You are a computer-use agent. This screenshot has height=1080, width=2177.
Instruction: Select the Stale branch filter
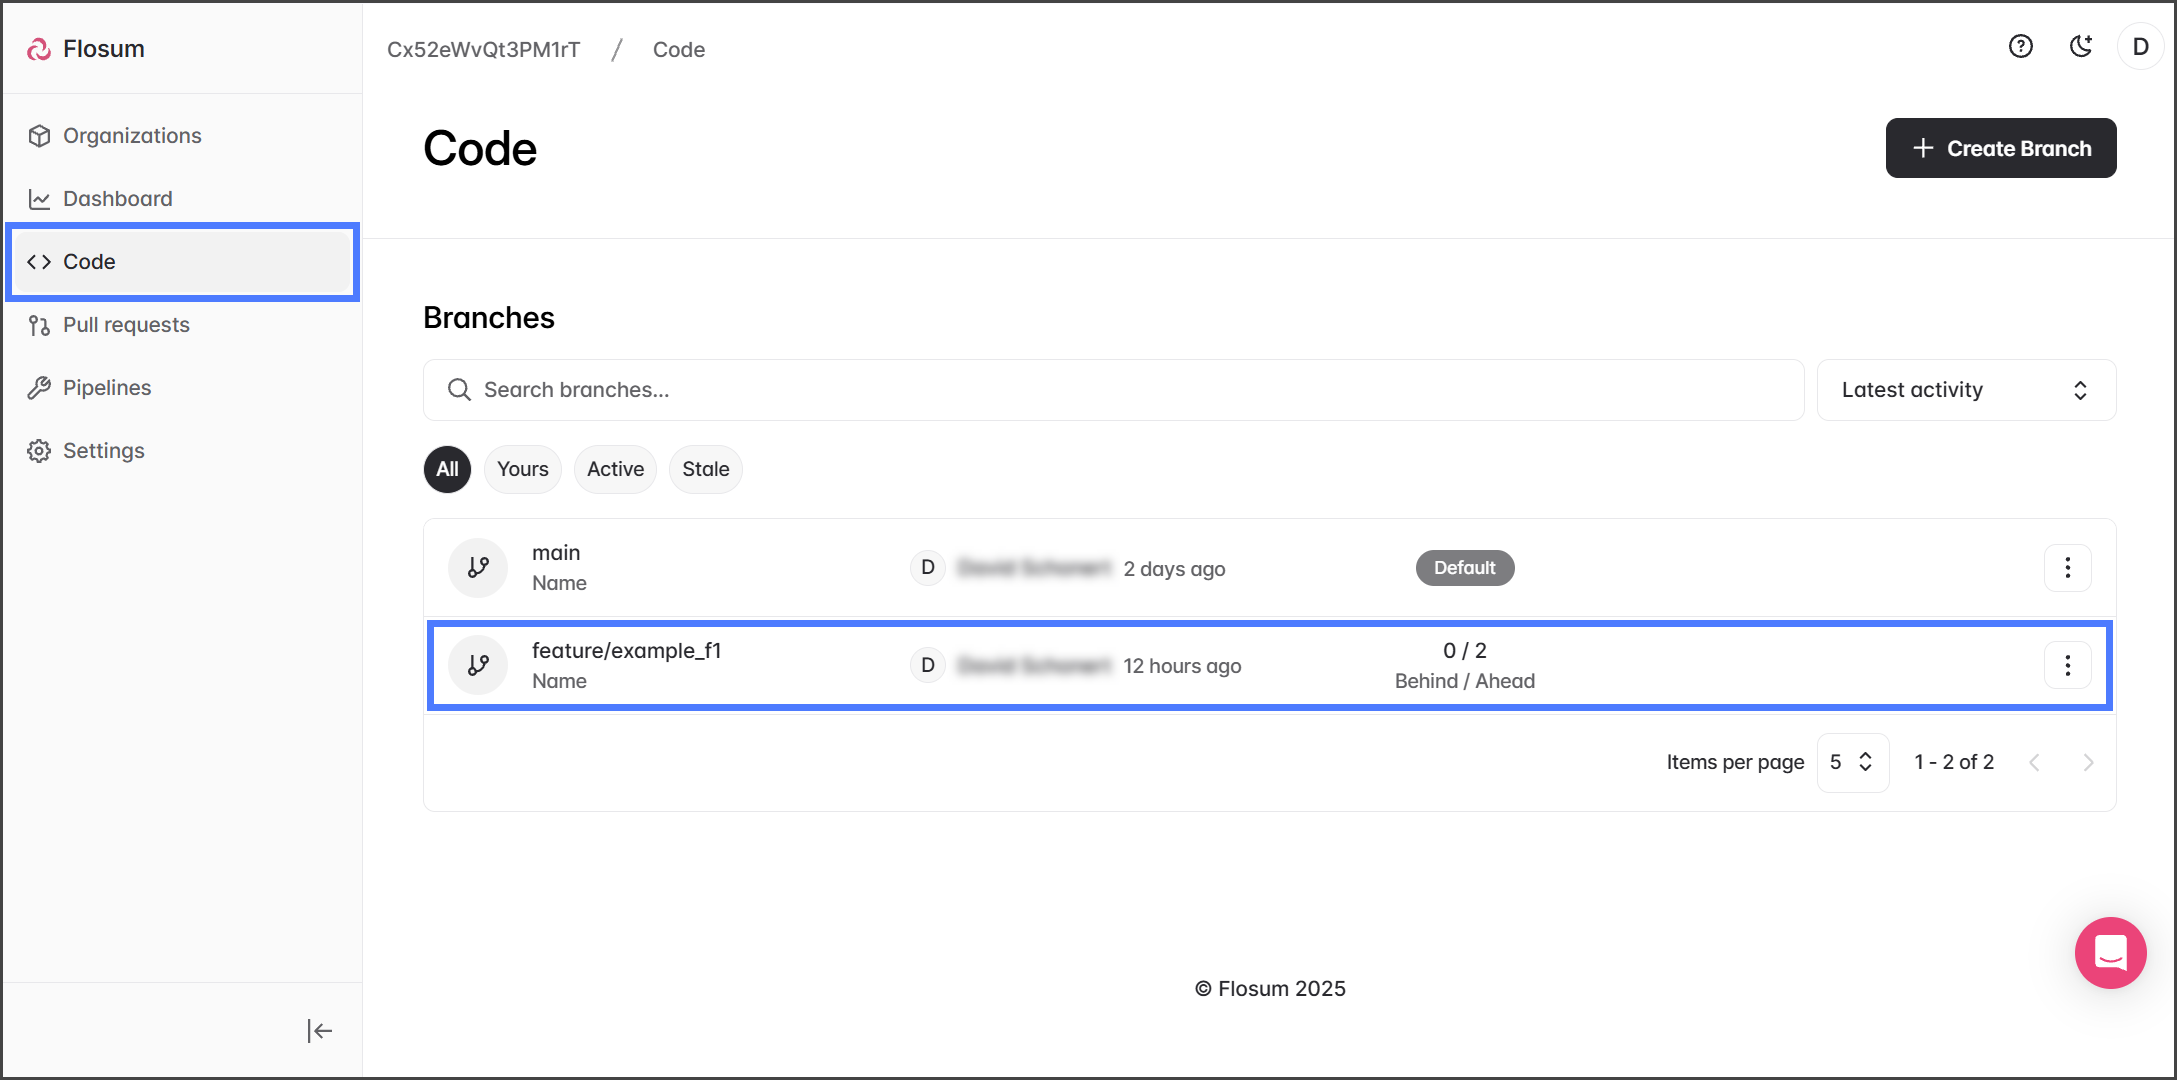(705, 469)
